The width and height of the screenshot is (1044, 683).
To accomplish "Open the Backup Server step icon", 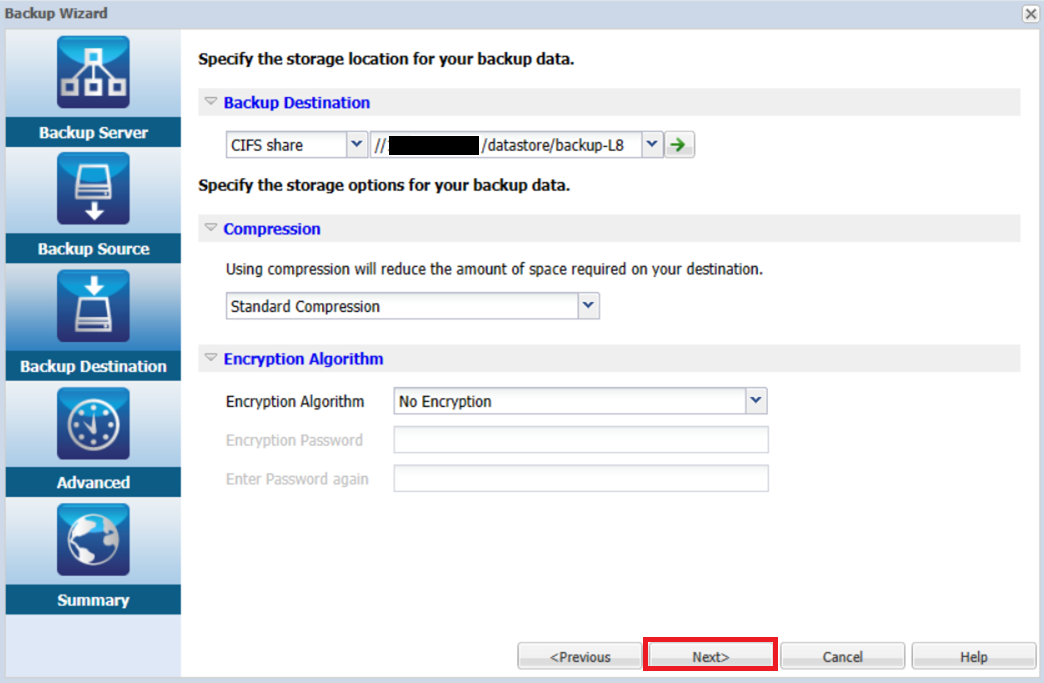I will [x=93, y=72].
